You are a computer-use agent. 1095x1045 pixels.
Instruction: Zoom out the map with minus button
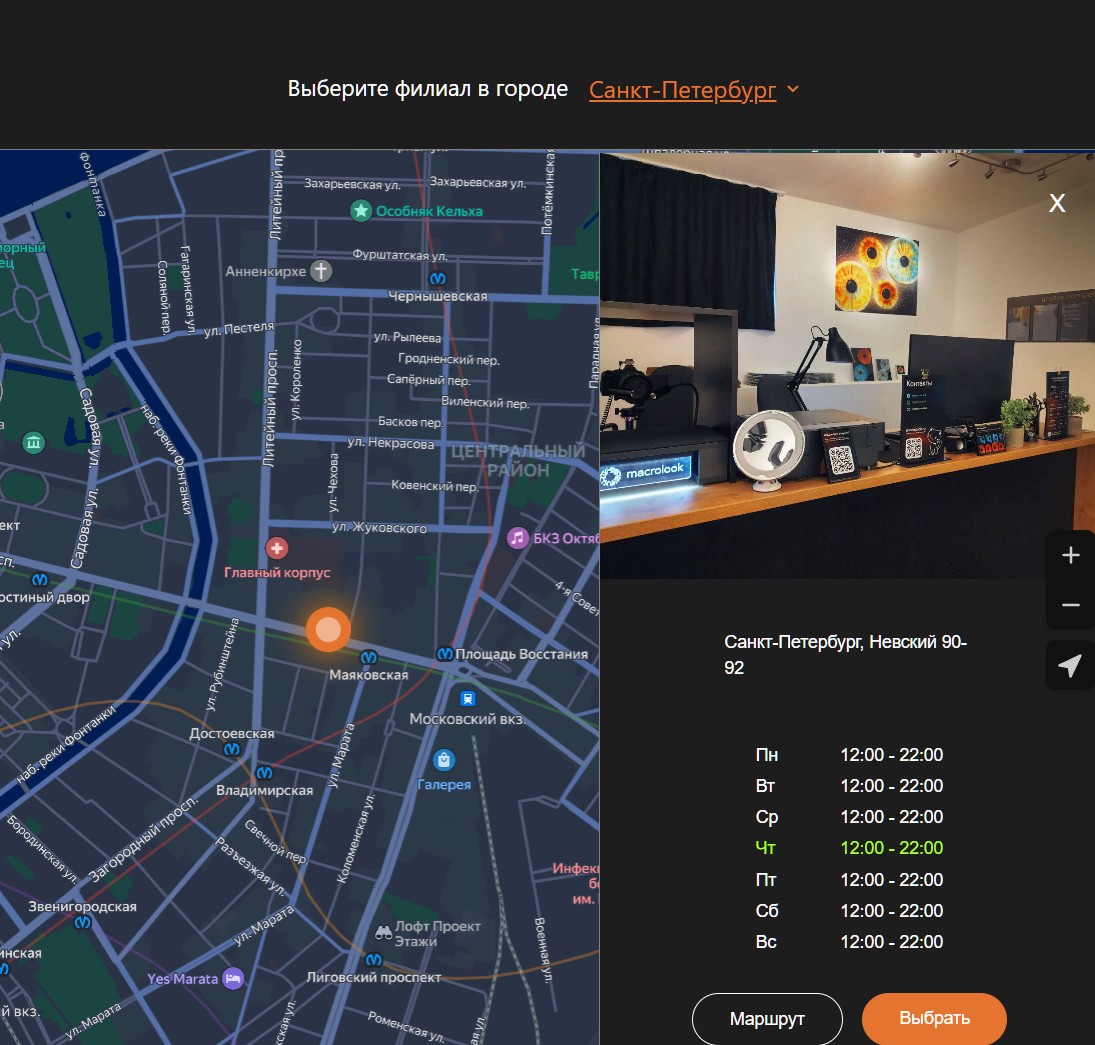tap(1070, 605)
